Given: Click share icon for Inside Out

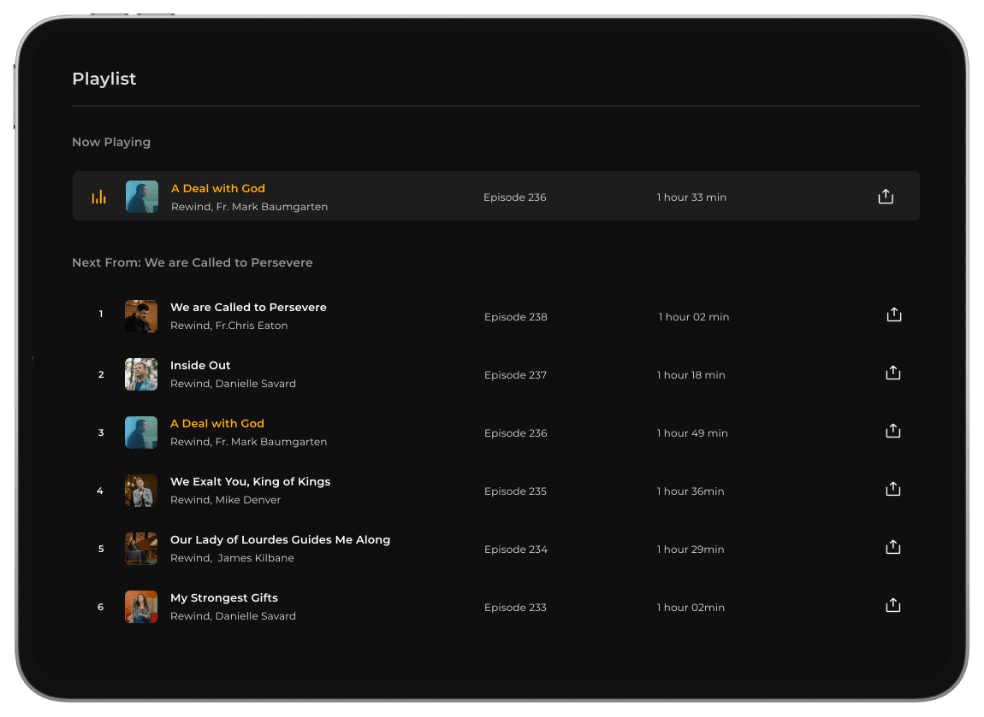Looking at the screenshot, I should click(893, 373).
